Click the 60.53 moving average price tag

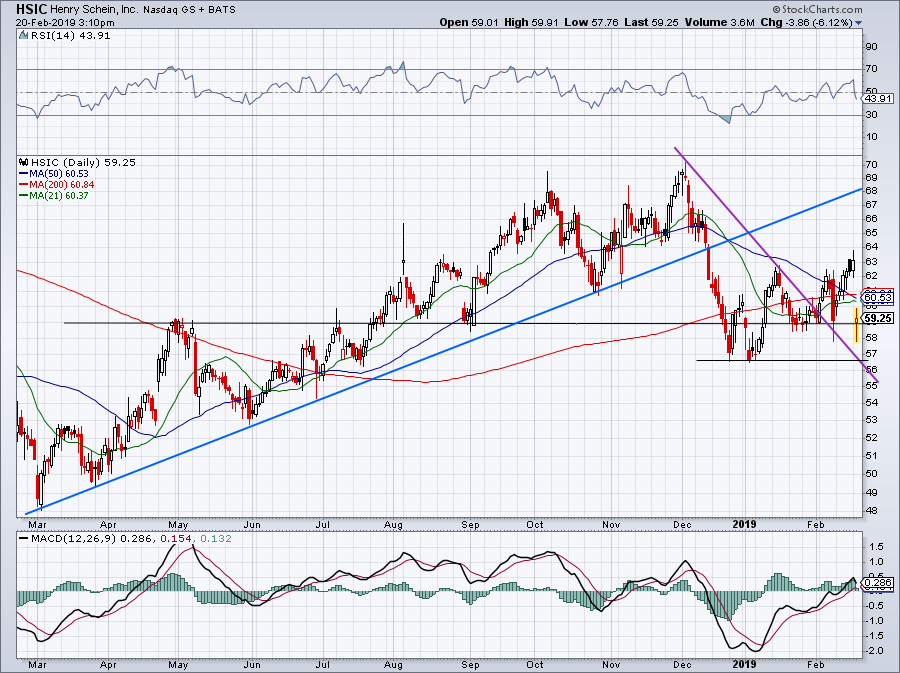[878, 297]
